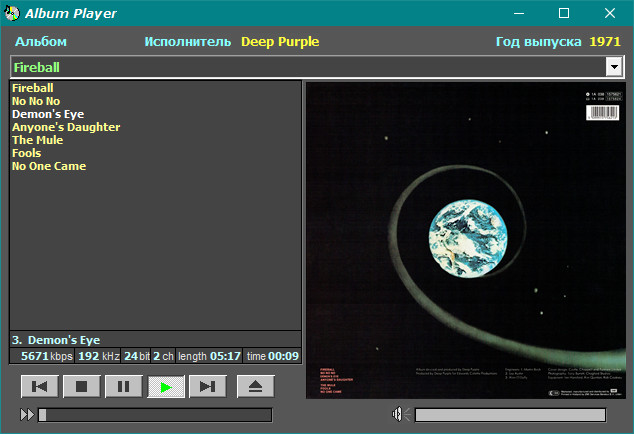Click the Fireball album combo box field

tap(317, 67)
